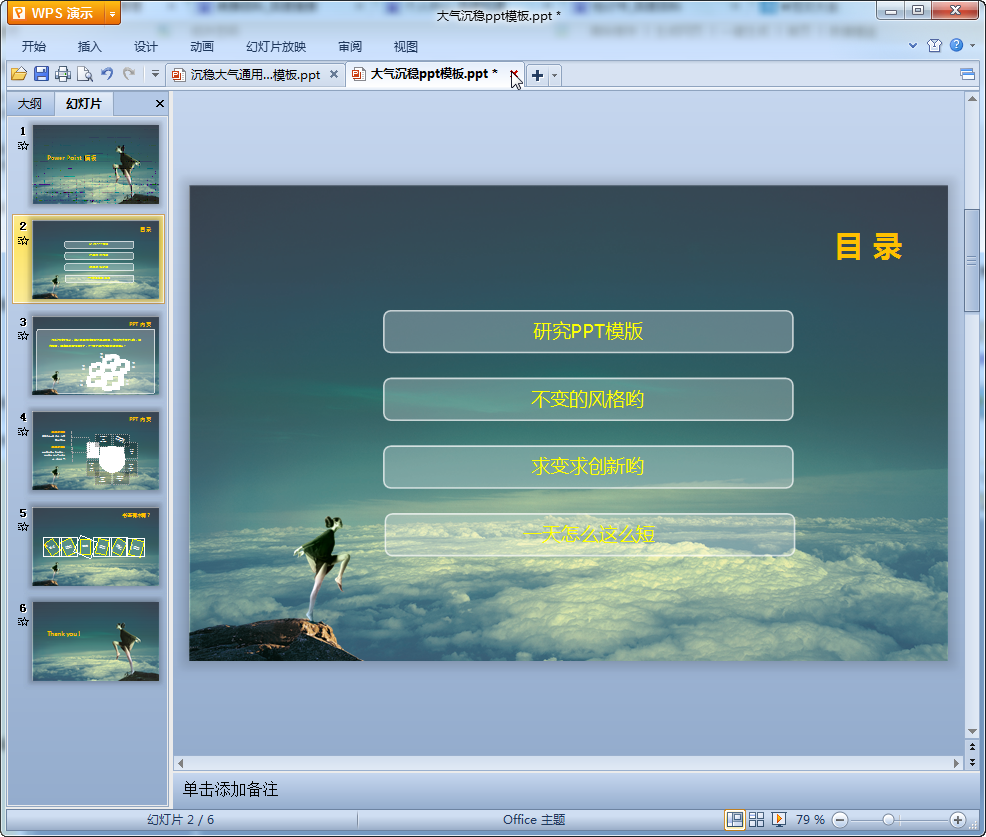
Task: Select slide 5 thumbnail
Action: click(96, 546)
